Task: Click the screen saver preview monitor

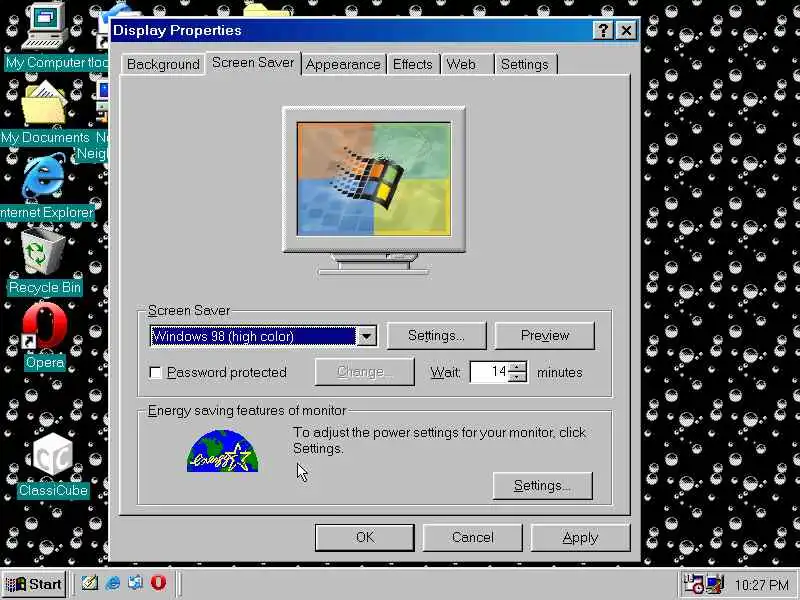Action: [374, 190]
